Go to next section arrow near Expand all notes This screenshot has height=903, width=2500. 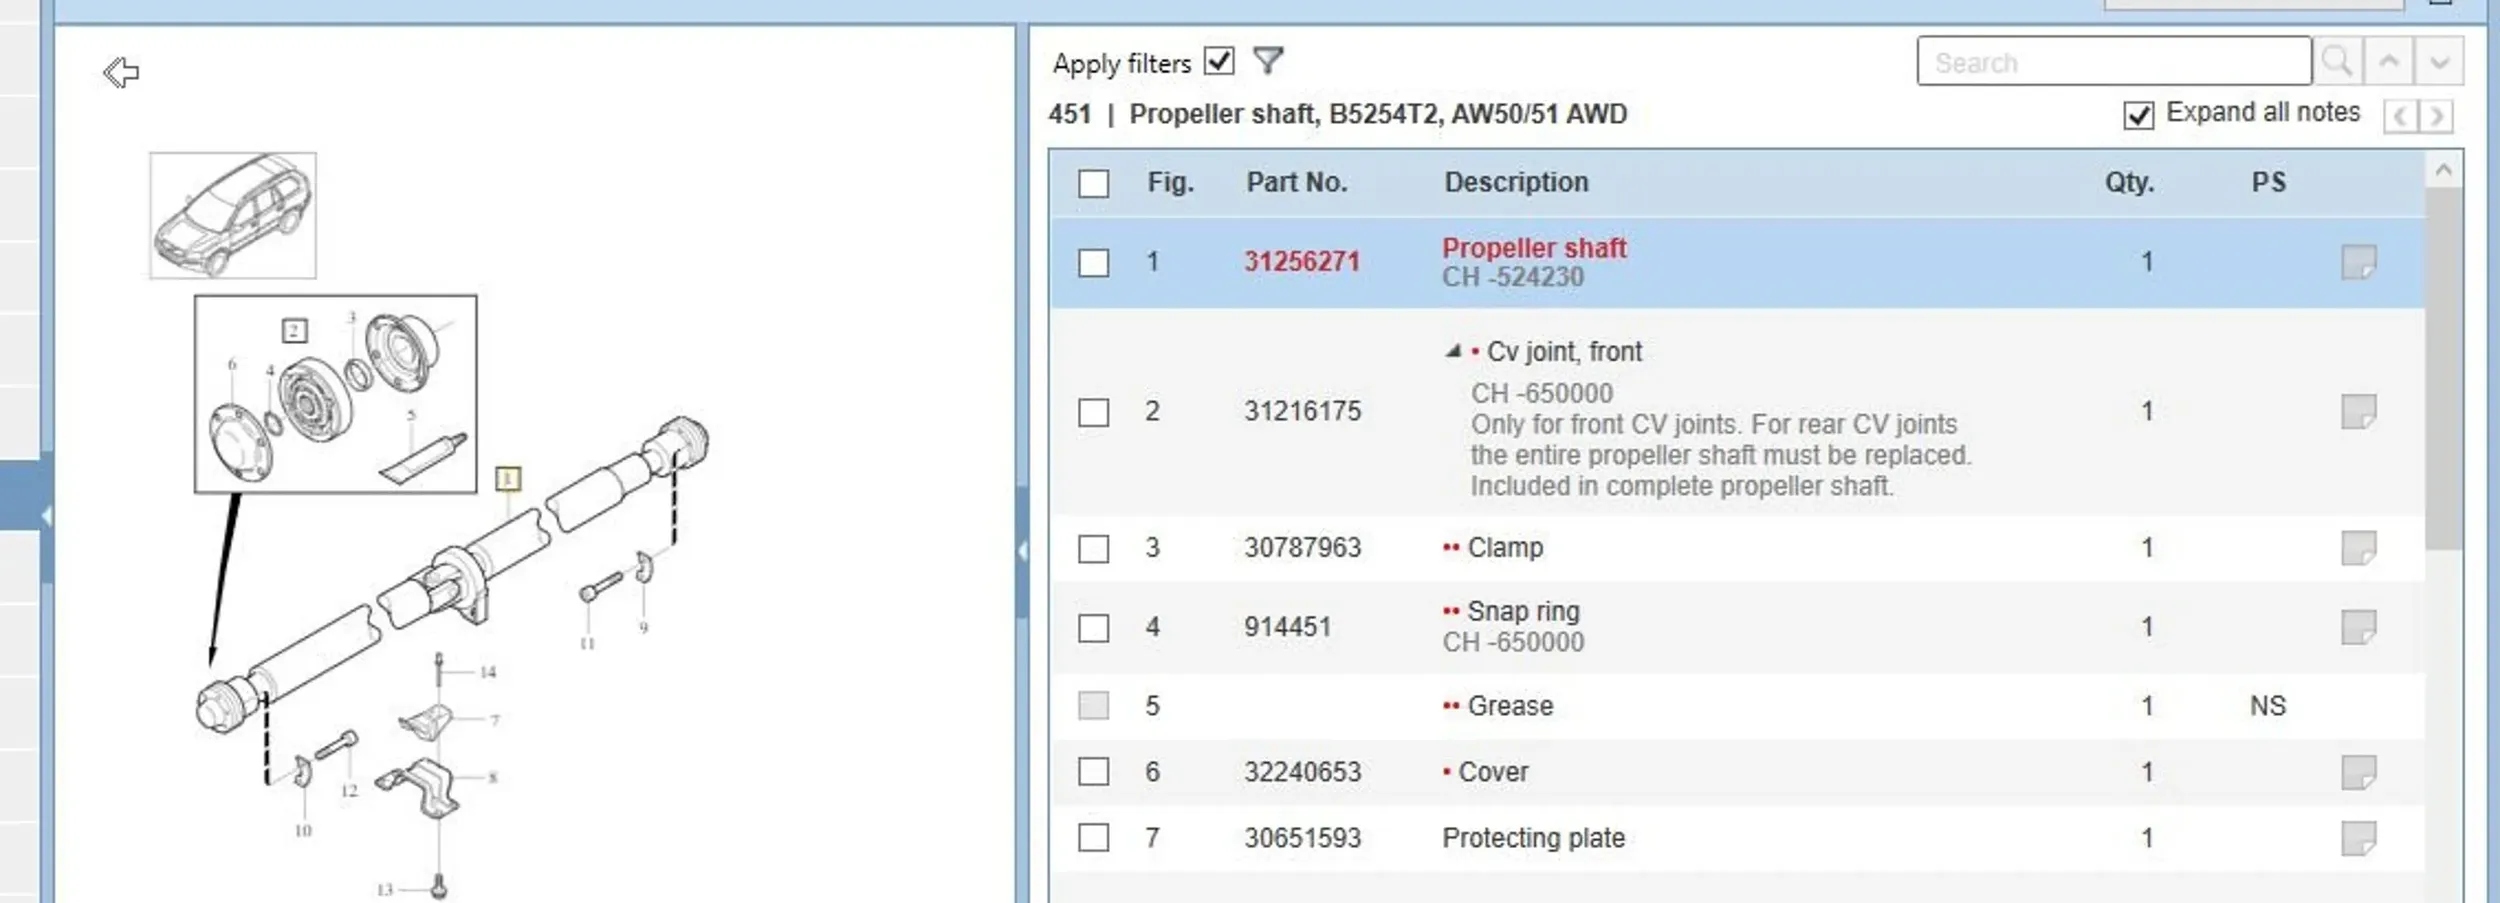2437,116
